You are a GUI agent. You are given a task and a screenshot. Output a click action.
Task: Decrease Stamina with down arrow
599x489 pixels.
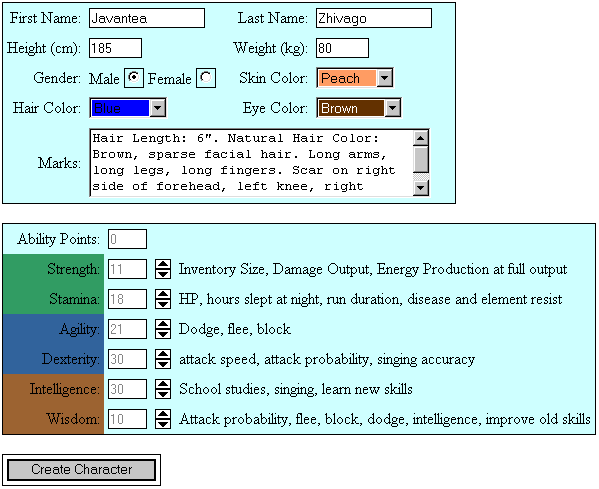pos(163,304)
